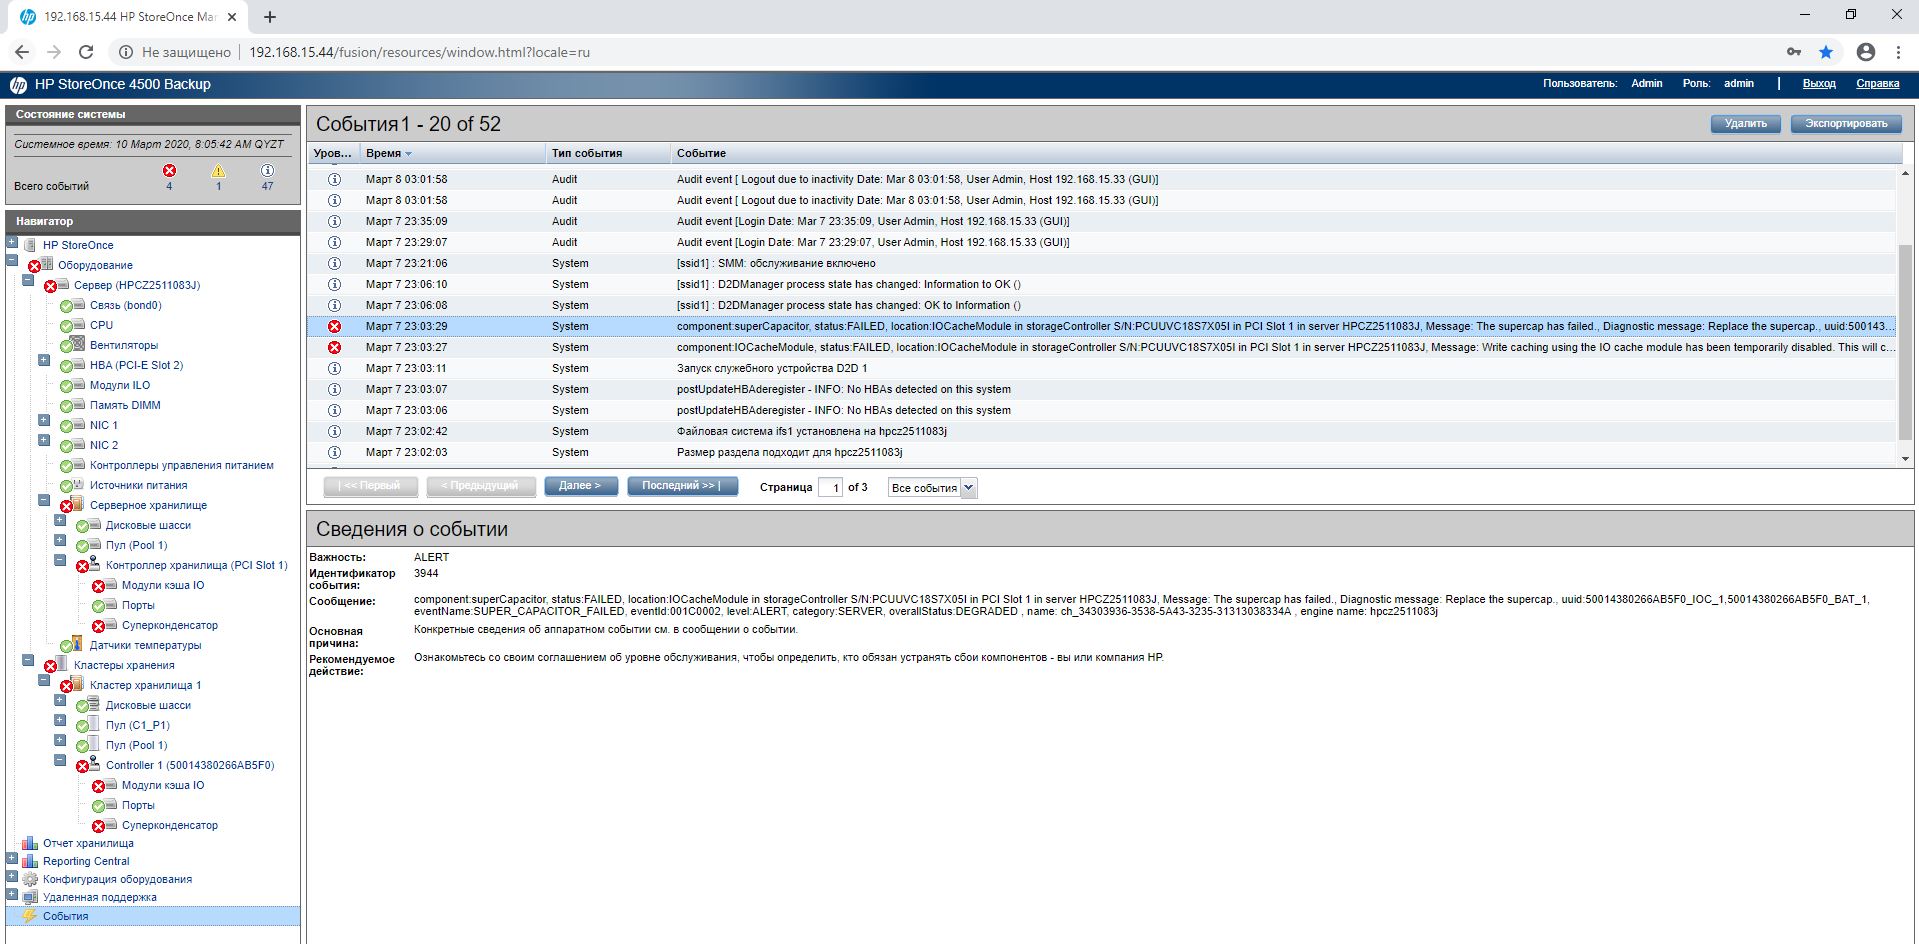This screenshot has height=944, width=1919.
Task: Select События in the navigator
Action: pyautogui.click(x=65, y=916)
